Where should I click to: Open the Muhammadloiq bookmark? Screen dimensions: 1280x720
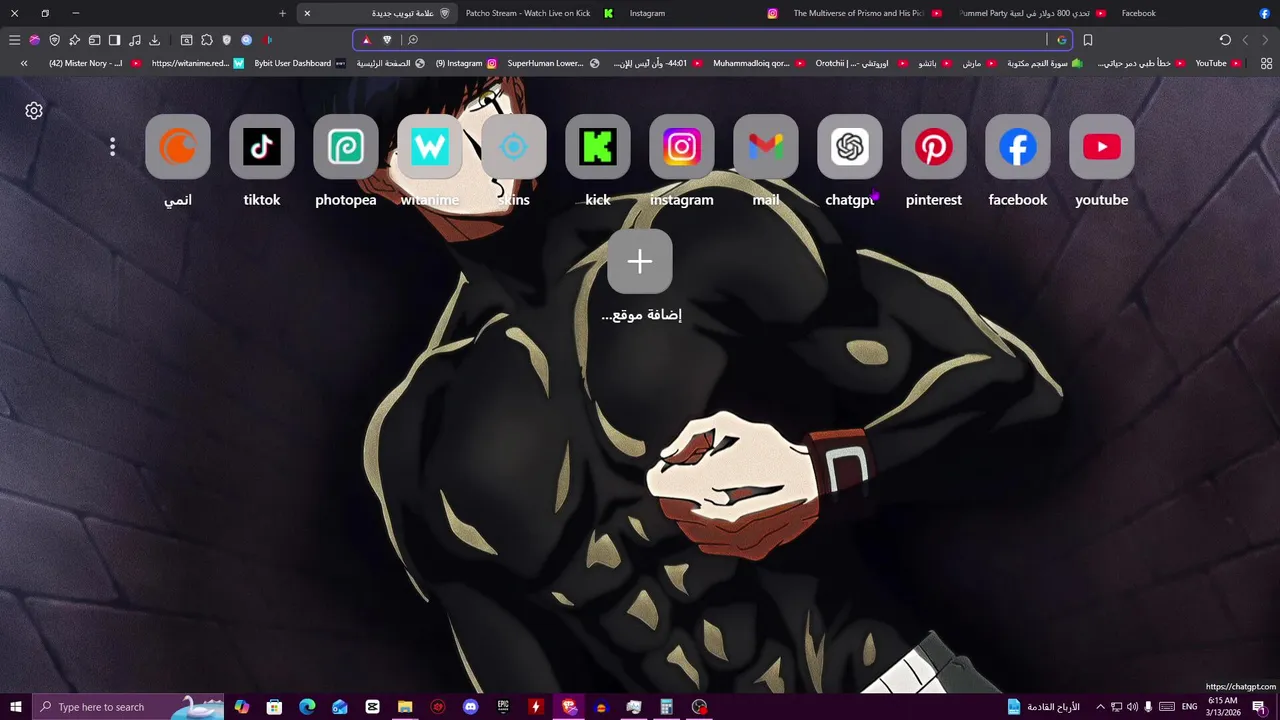coord(759,63)
